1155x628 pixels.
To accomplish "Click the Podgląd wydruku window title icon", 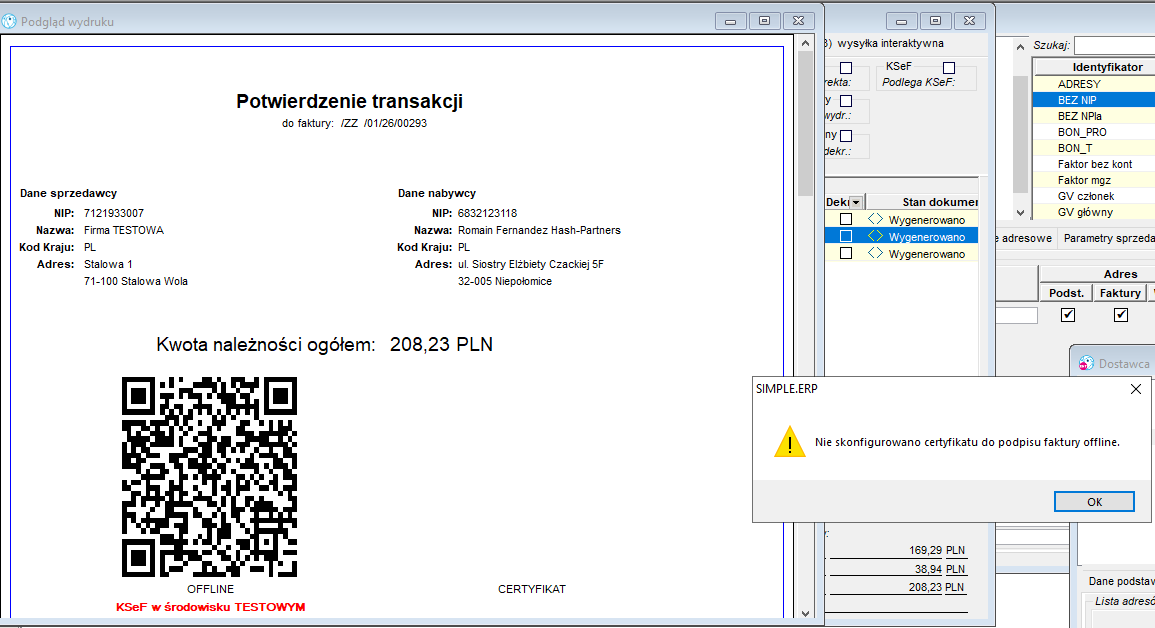I will coord(9,21).
